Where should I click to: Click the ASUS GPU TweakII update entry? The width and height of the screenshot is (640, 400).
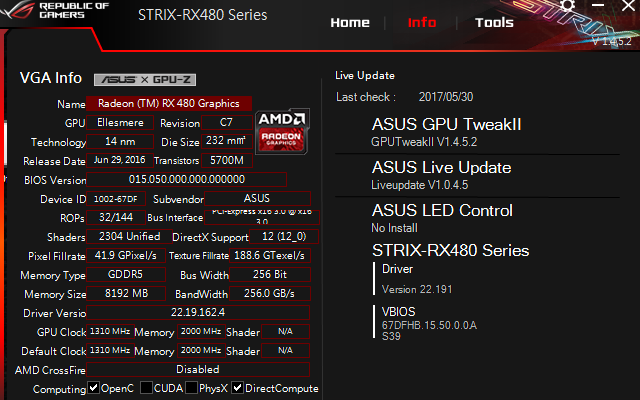[x=446, y=132]
